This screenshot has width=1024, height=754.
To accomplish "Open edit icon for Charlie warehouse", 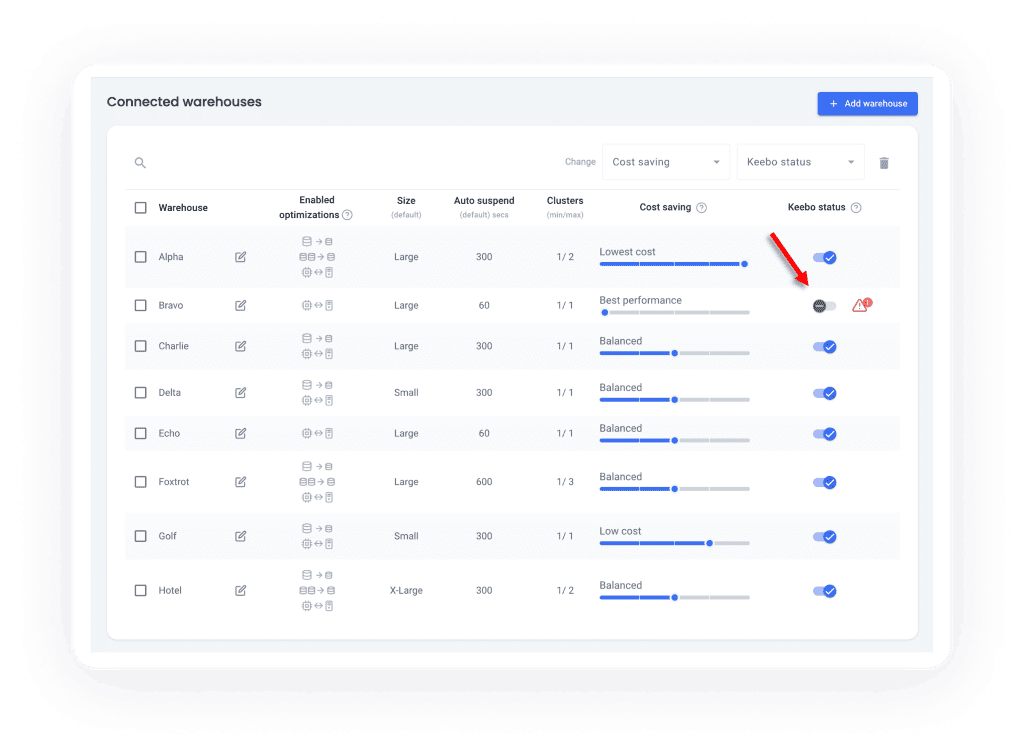I will [240, 346].
